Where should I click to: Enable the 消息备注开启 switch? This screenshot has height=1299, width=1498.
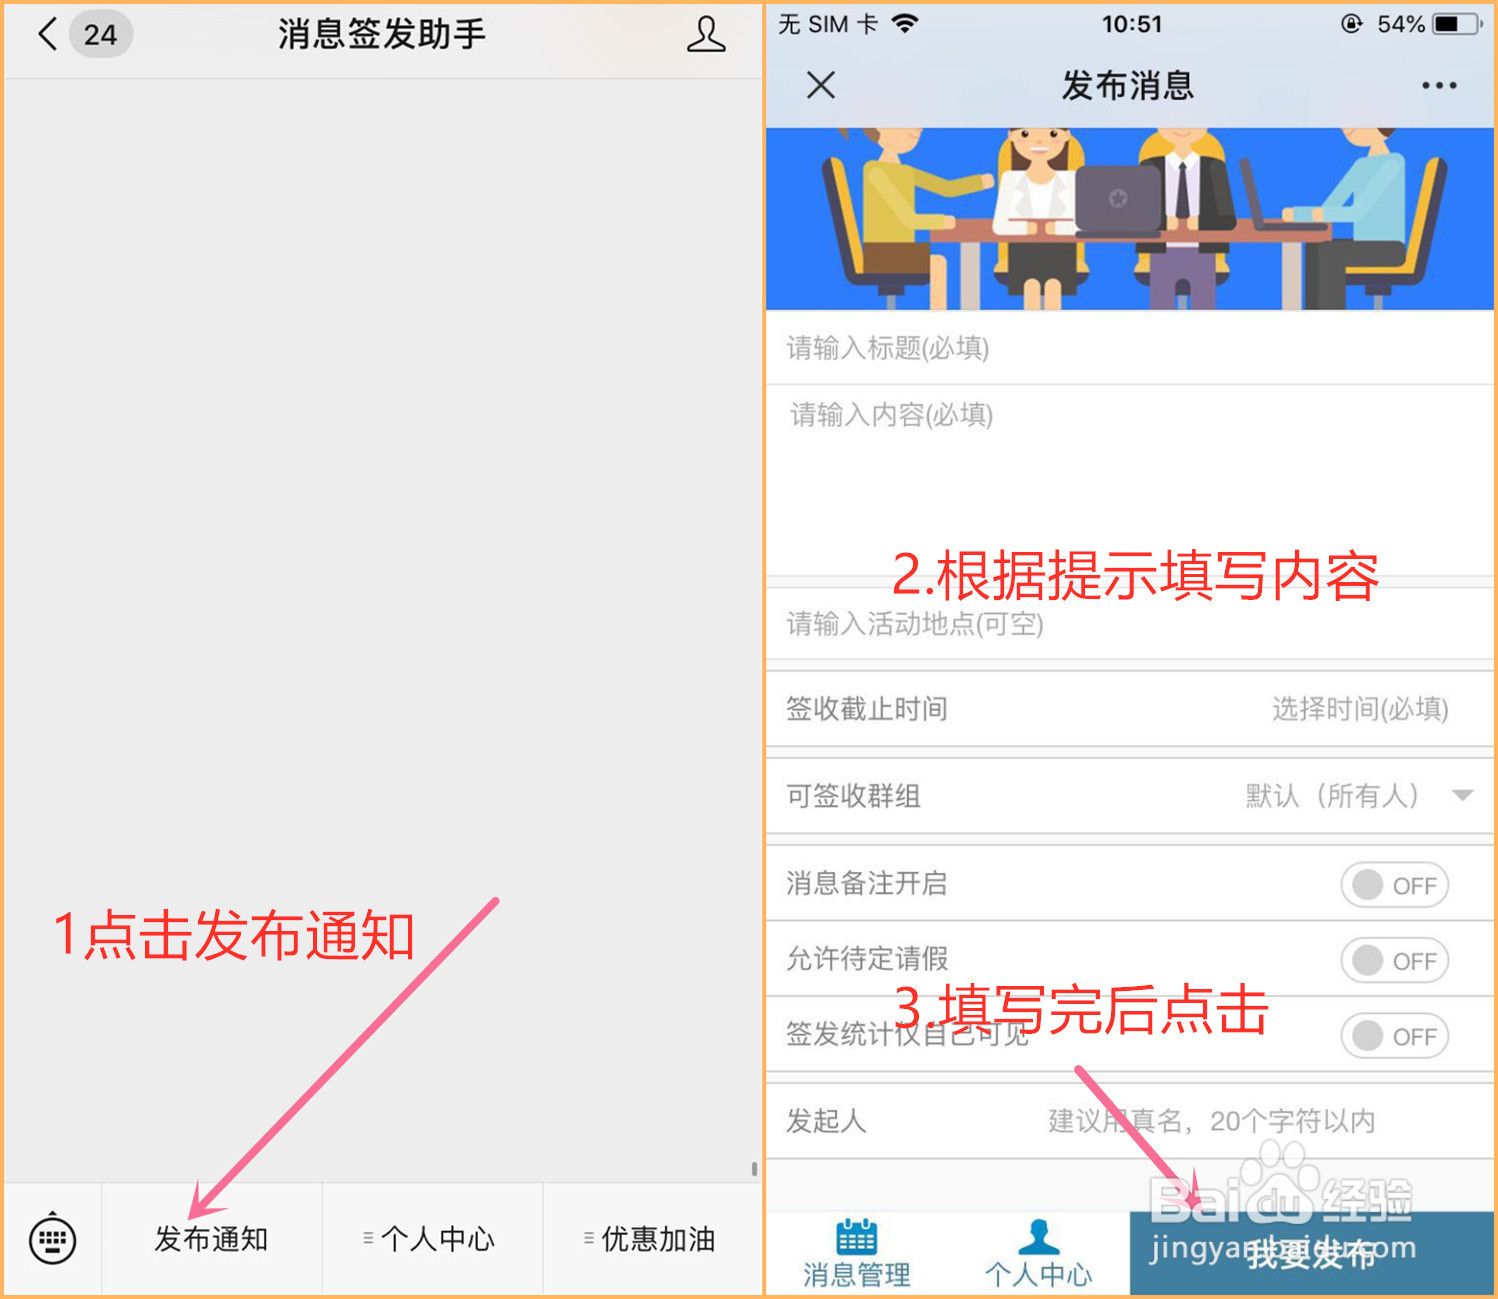tap(1394, 885)
